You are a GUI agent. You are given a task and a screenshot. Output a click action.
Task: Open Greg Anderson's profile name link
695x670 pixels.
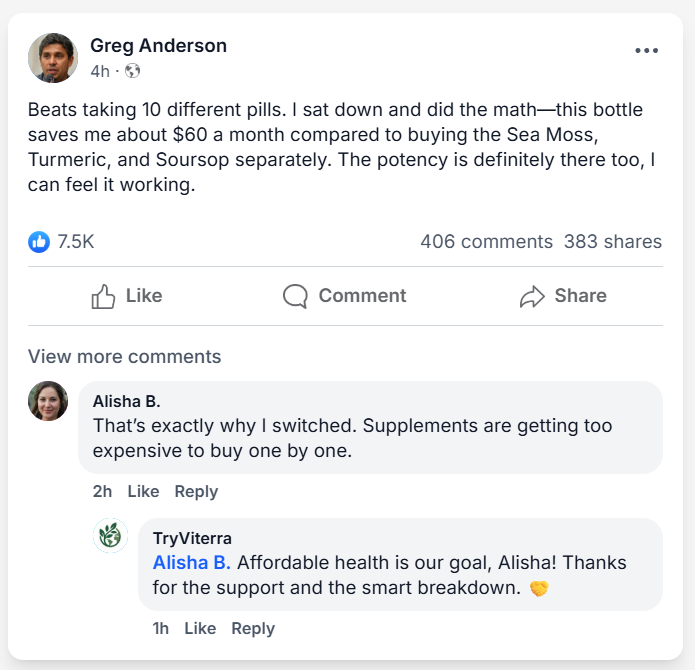[x=158, y=45]
